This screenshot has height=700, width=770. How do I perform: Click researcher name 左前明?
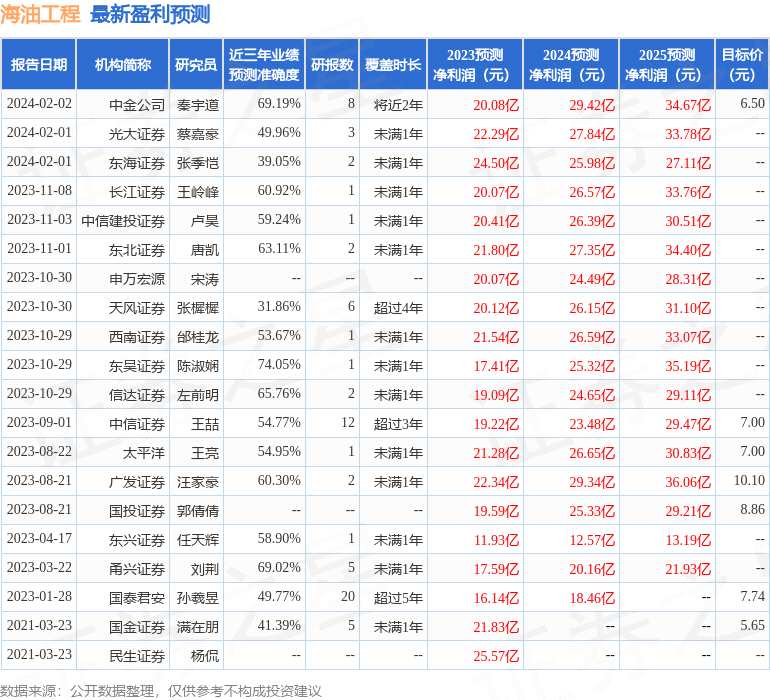click(x=197, y=394)
